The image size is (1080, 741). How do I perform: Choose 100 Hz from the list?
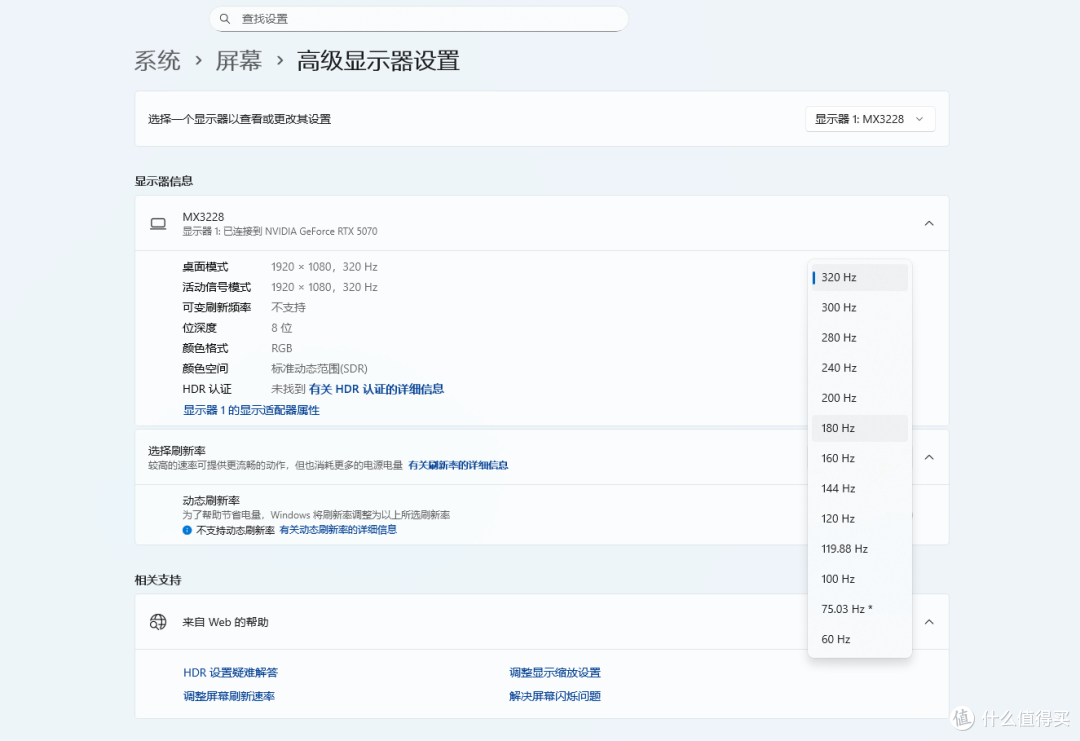860,579
